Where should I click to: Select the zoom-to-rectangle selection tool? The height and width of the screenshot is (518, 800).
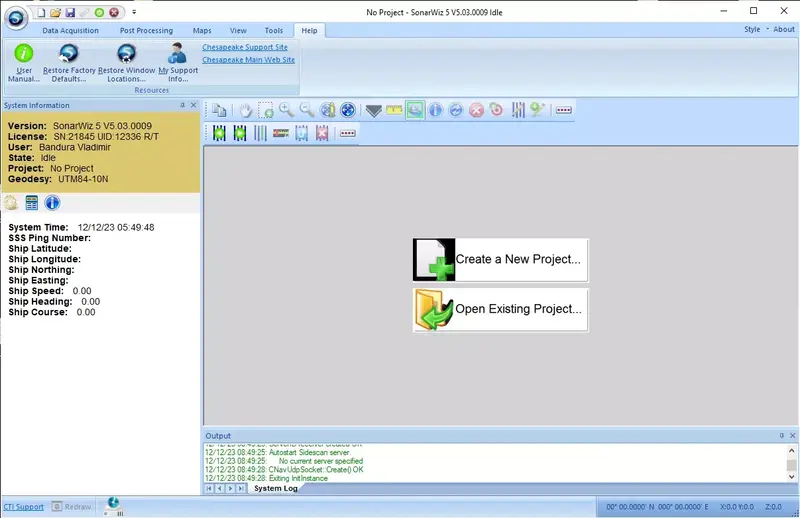point(266,110)
